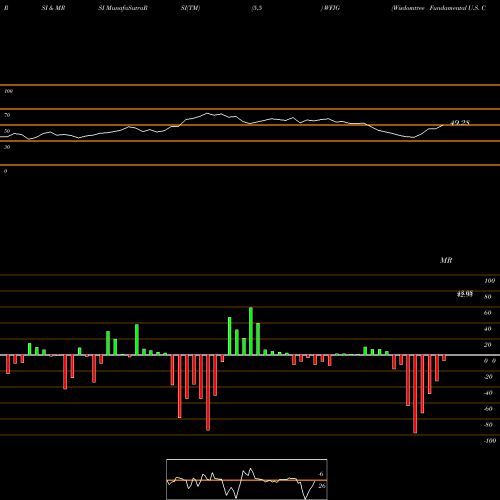The height and width of the screenshot is (500, 500).
Task: Select the MR axis label -60
Action: coord(488,409)
